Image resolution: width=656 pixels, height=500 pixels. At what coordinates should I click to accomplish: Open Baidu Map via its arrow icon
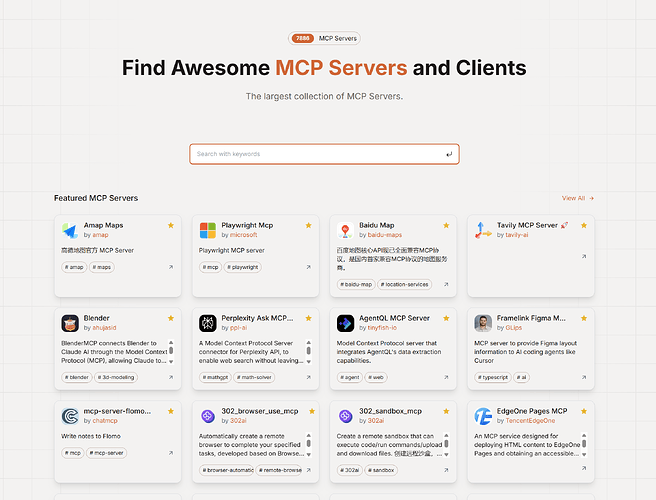[x=446, y=285]
